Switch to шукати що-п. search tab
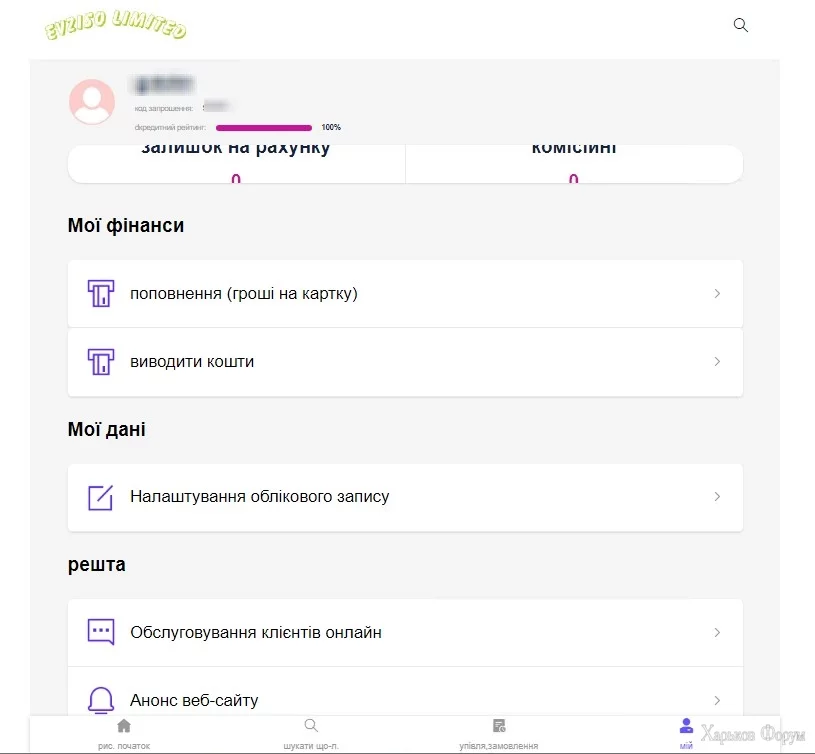This screenshot has width=815, height=754. point(311,734)
